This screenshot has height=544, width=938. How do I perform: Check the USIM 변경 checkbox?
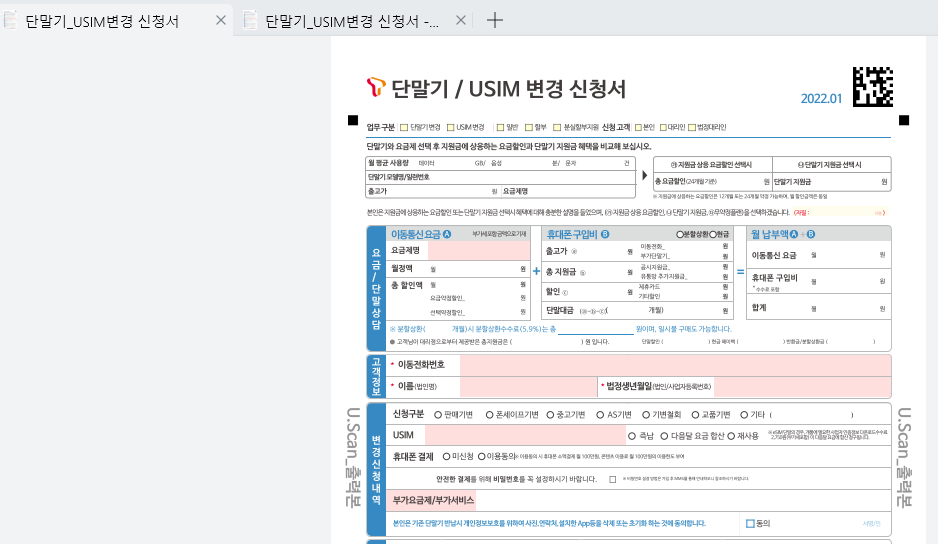pyautogui.click(x=450, y=127)
